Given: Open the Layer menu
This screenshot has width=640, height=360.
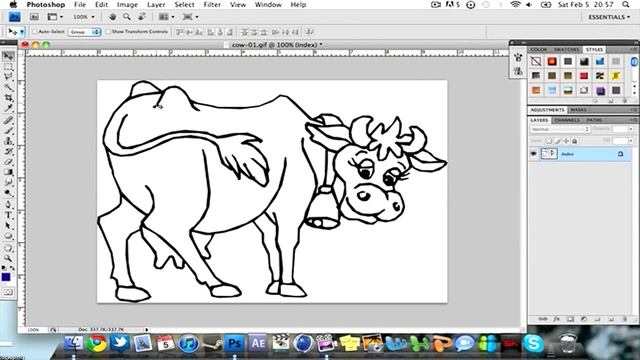Looking at the screenshot, I should [x=156, y=4].
